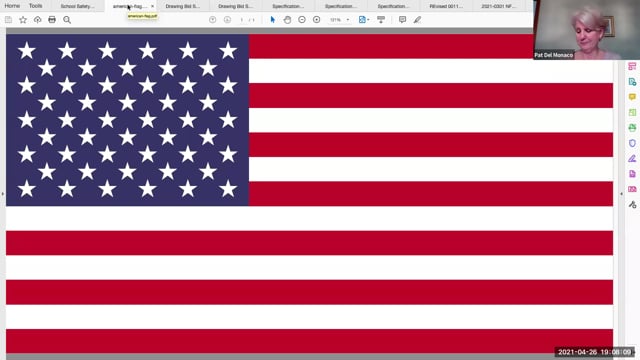This screenshot has height=360, width=640.
Task: Open More Tools at the sidebar bottom
Action: (x=632, y=204)
